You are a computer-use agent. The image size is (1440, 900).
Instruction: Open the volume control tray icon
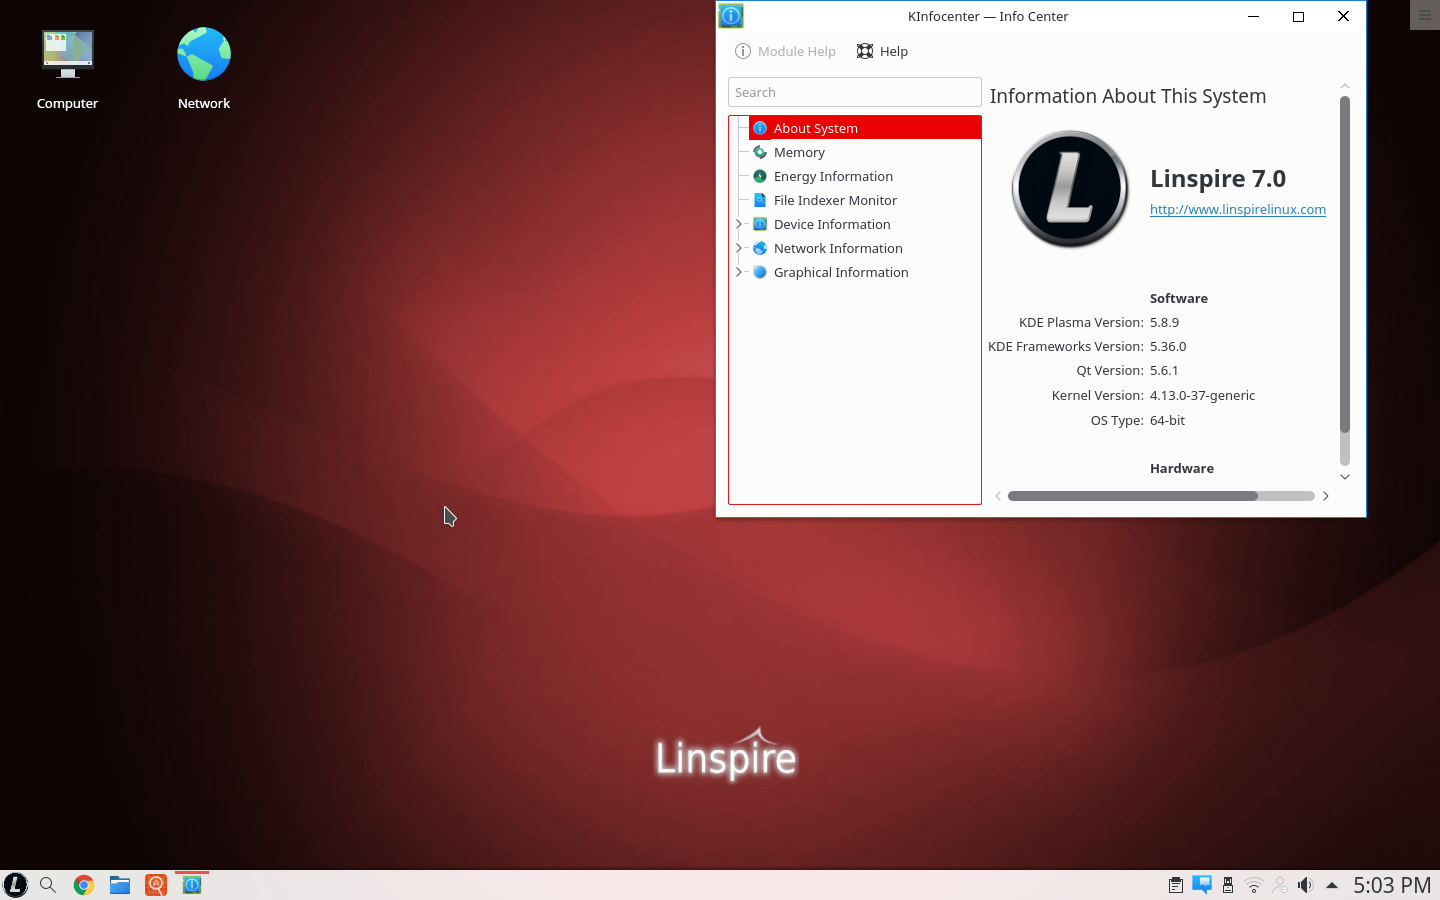tap(1305, 885)
